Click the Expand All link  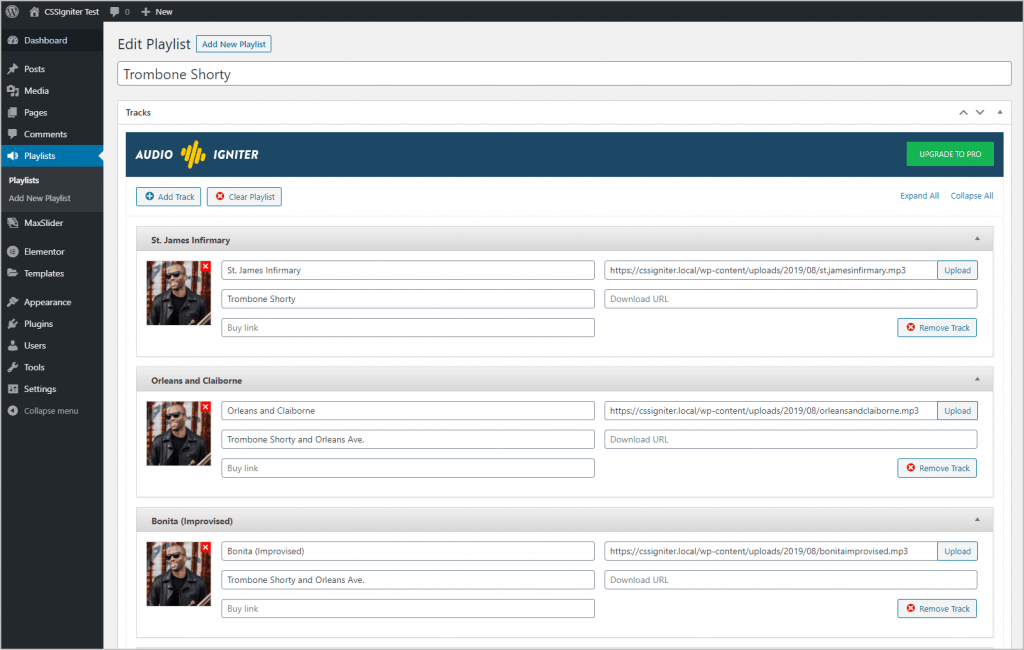click(x=919, y=196)
